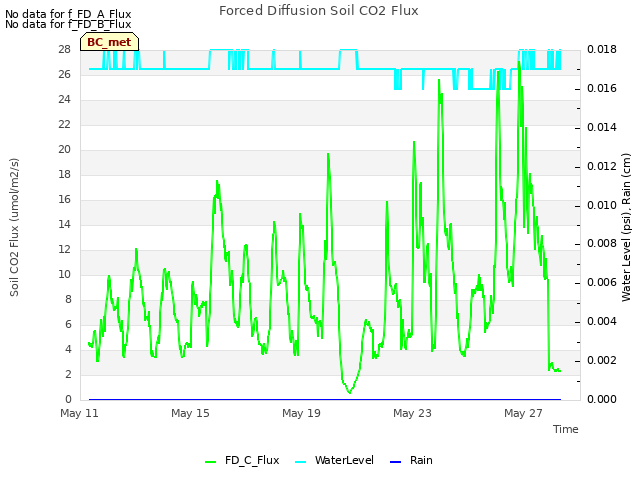
Task: Click right axis tick value 0.016
Action: coord(602,89)
